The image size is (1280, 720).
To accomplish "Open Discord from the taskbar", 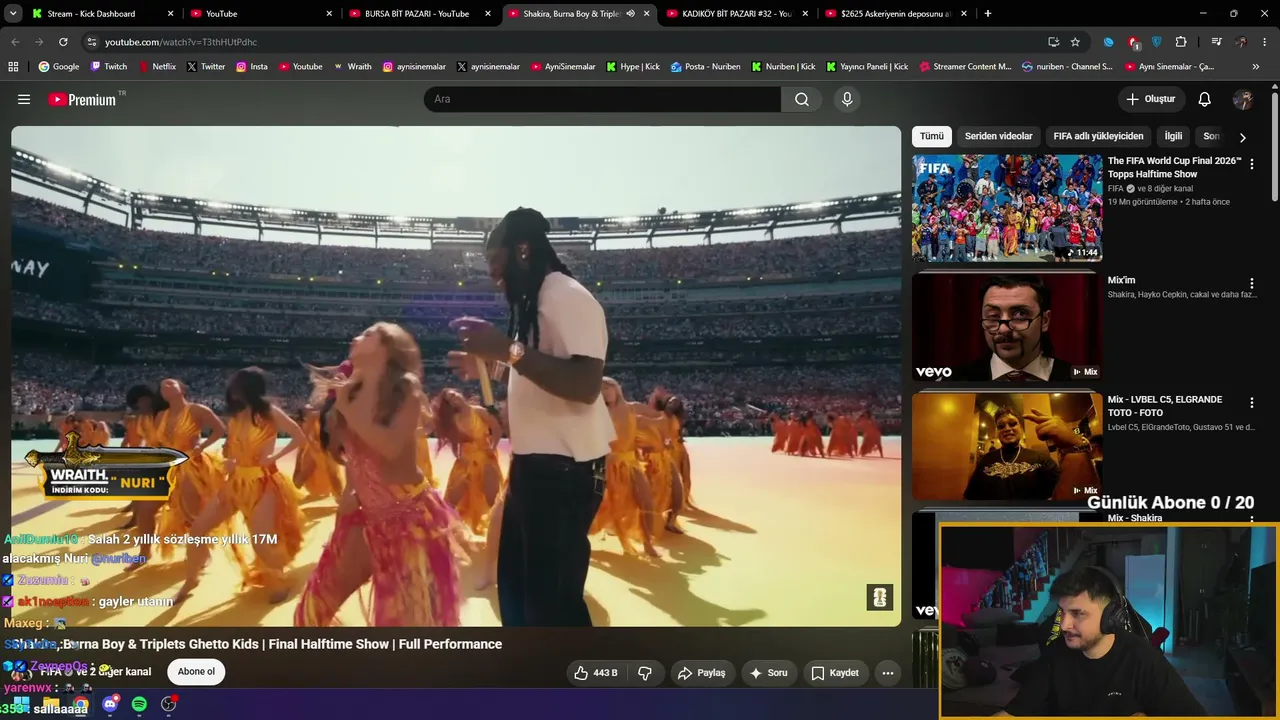I will click(110, 704).
